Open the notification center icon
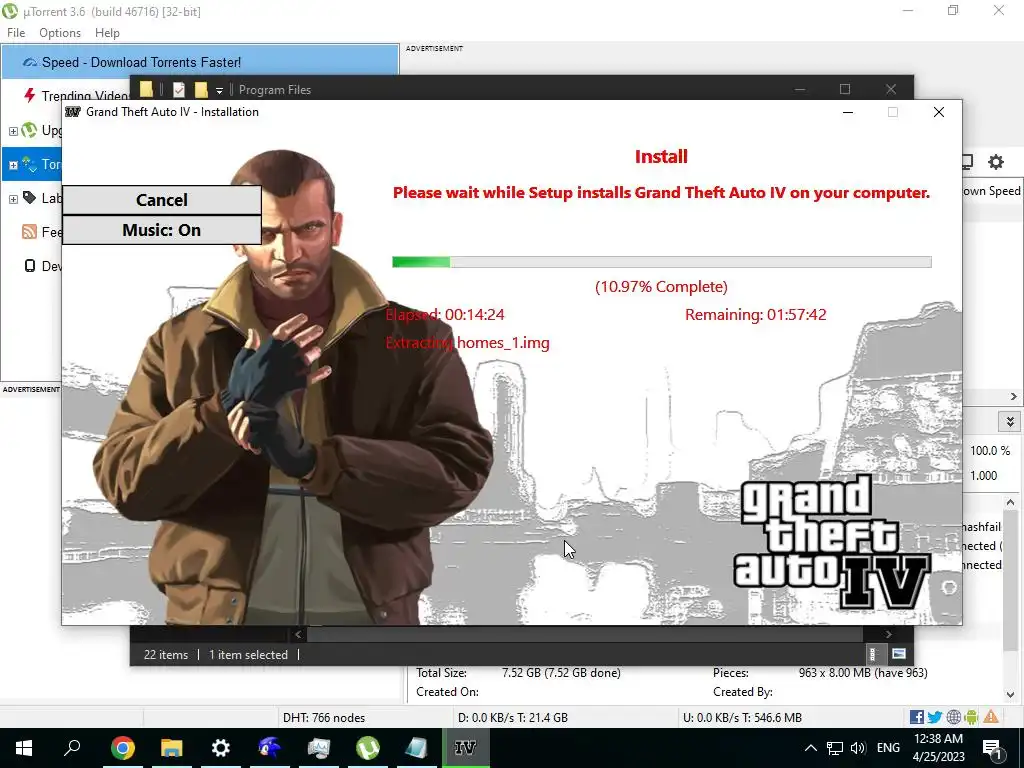Image resolution: width=1024 pixels, height=768 pixels. pyautogui.click(x=992, y=748)
